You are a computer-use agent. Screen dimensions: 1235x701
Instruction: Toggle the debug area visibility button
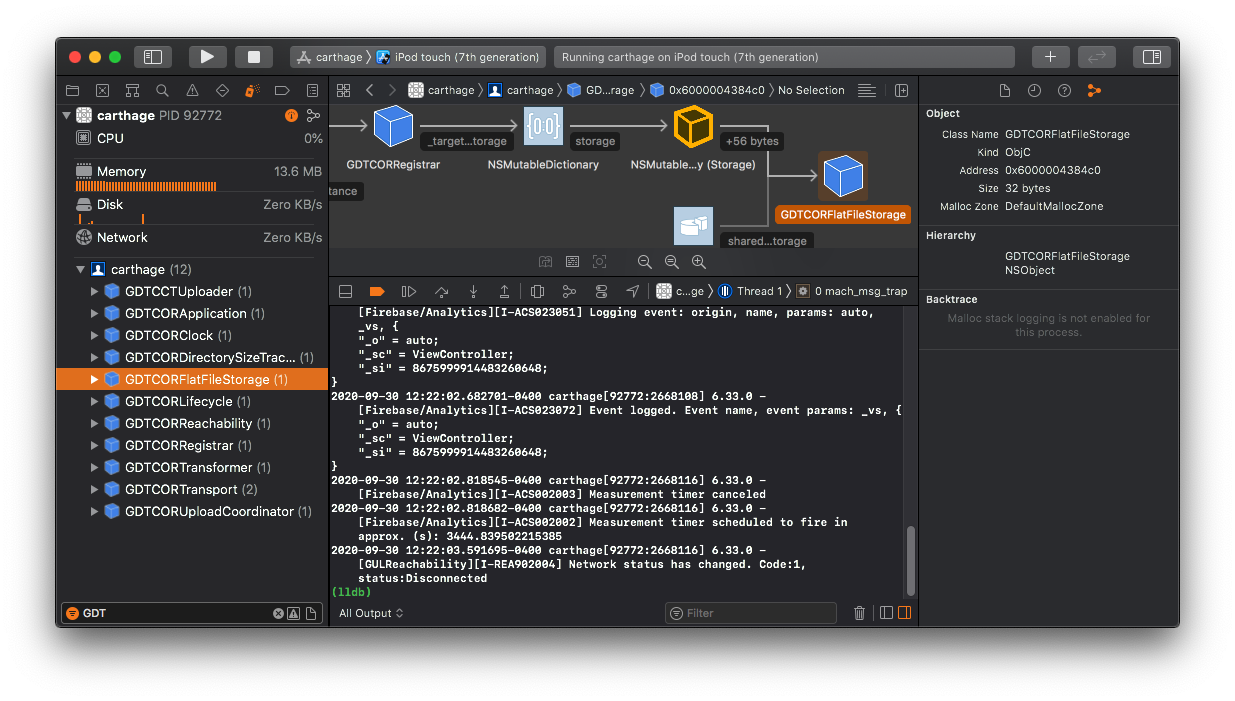tap(345, 291)
